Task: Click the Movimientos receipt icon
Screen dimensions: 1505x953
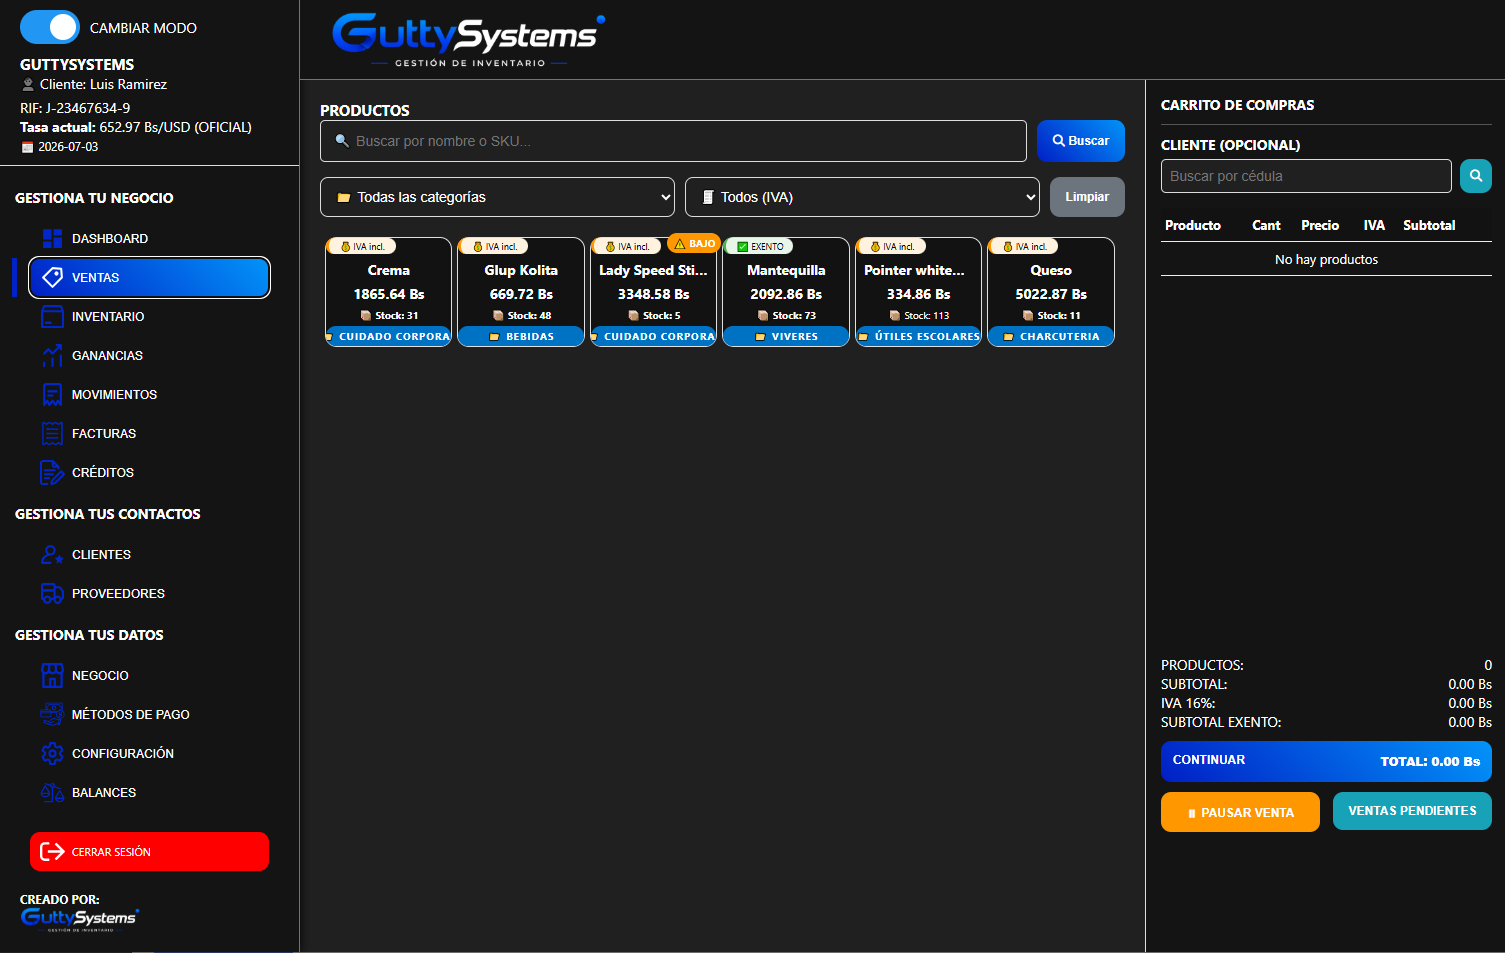Action: [x=53, y=394]
